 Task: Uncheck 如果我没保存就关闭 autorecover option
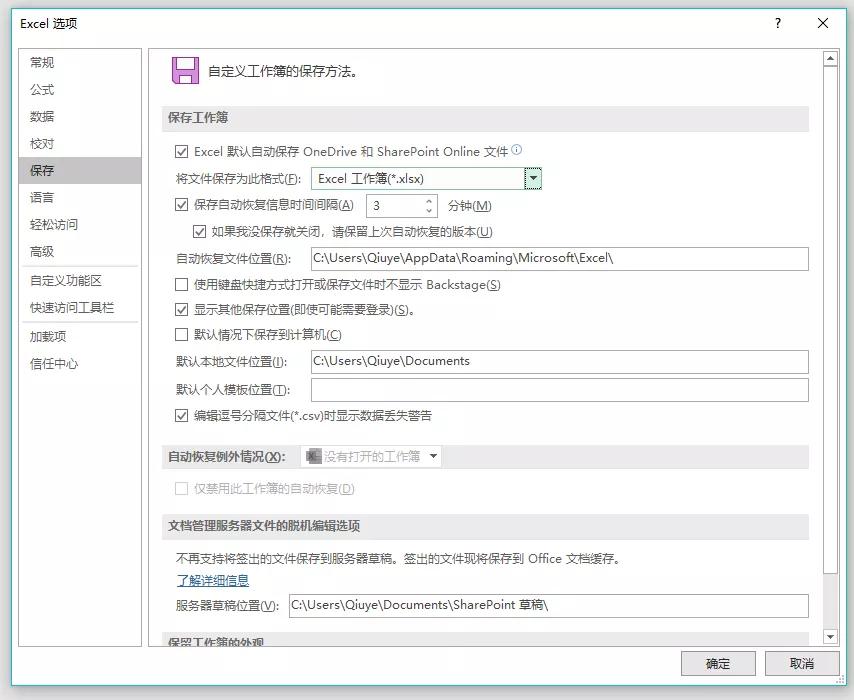[201, 231]
